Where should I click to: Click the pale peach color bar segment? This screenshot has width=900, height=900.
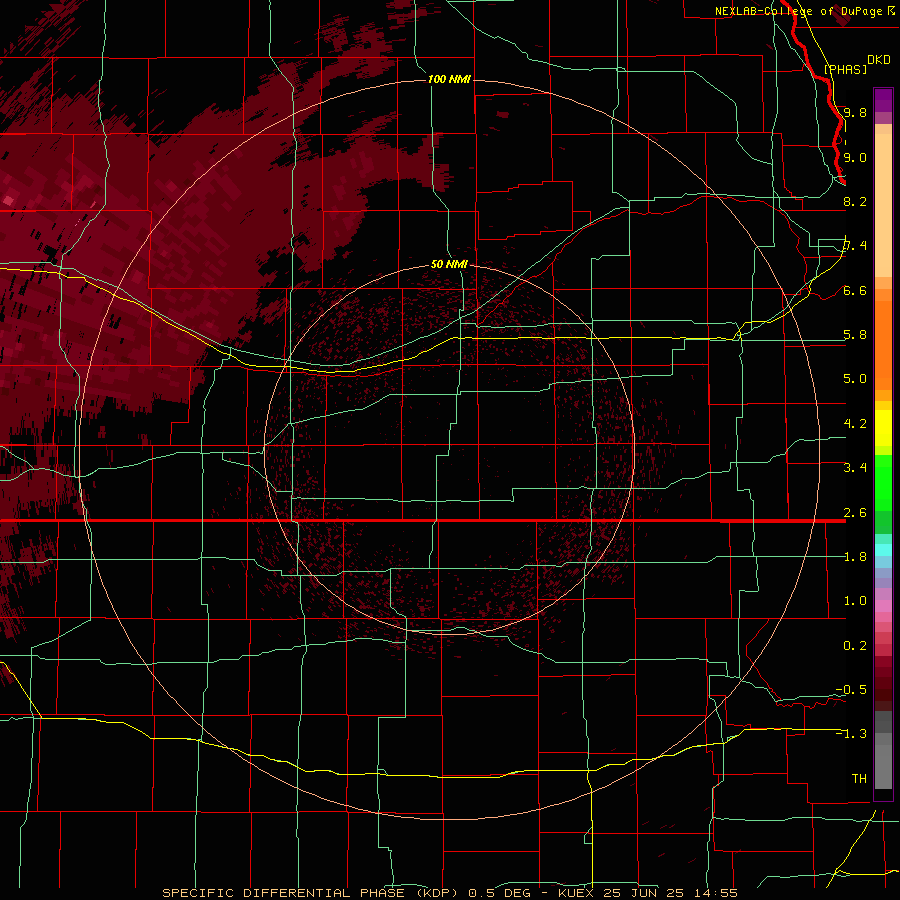pos(883,207)
